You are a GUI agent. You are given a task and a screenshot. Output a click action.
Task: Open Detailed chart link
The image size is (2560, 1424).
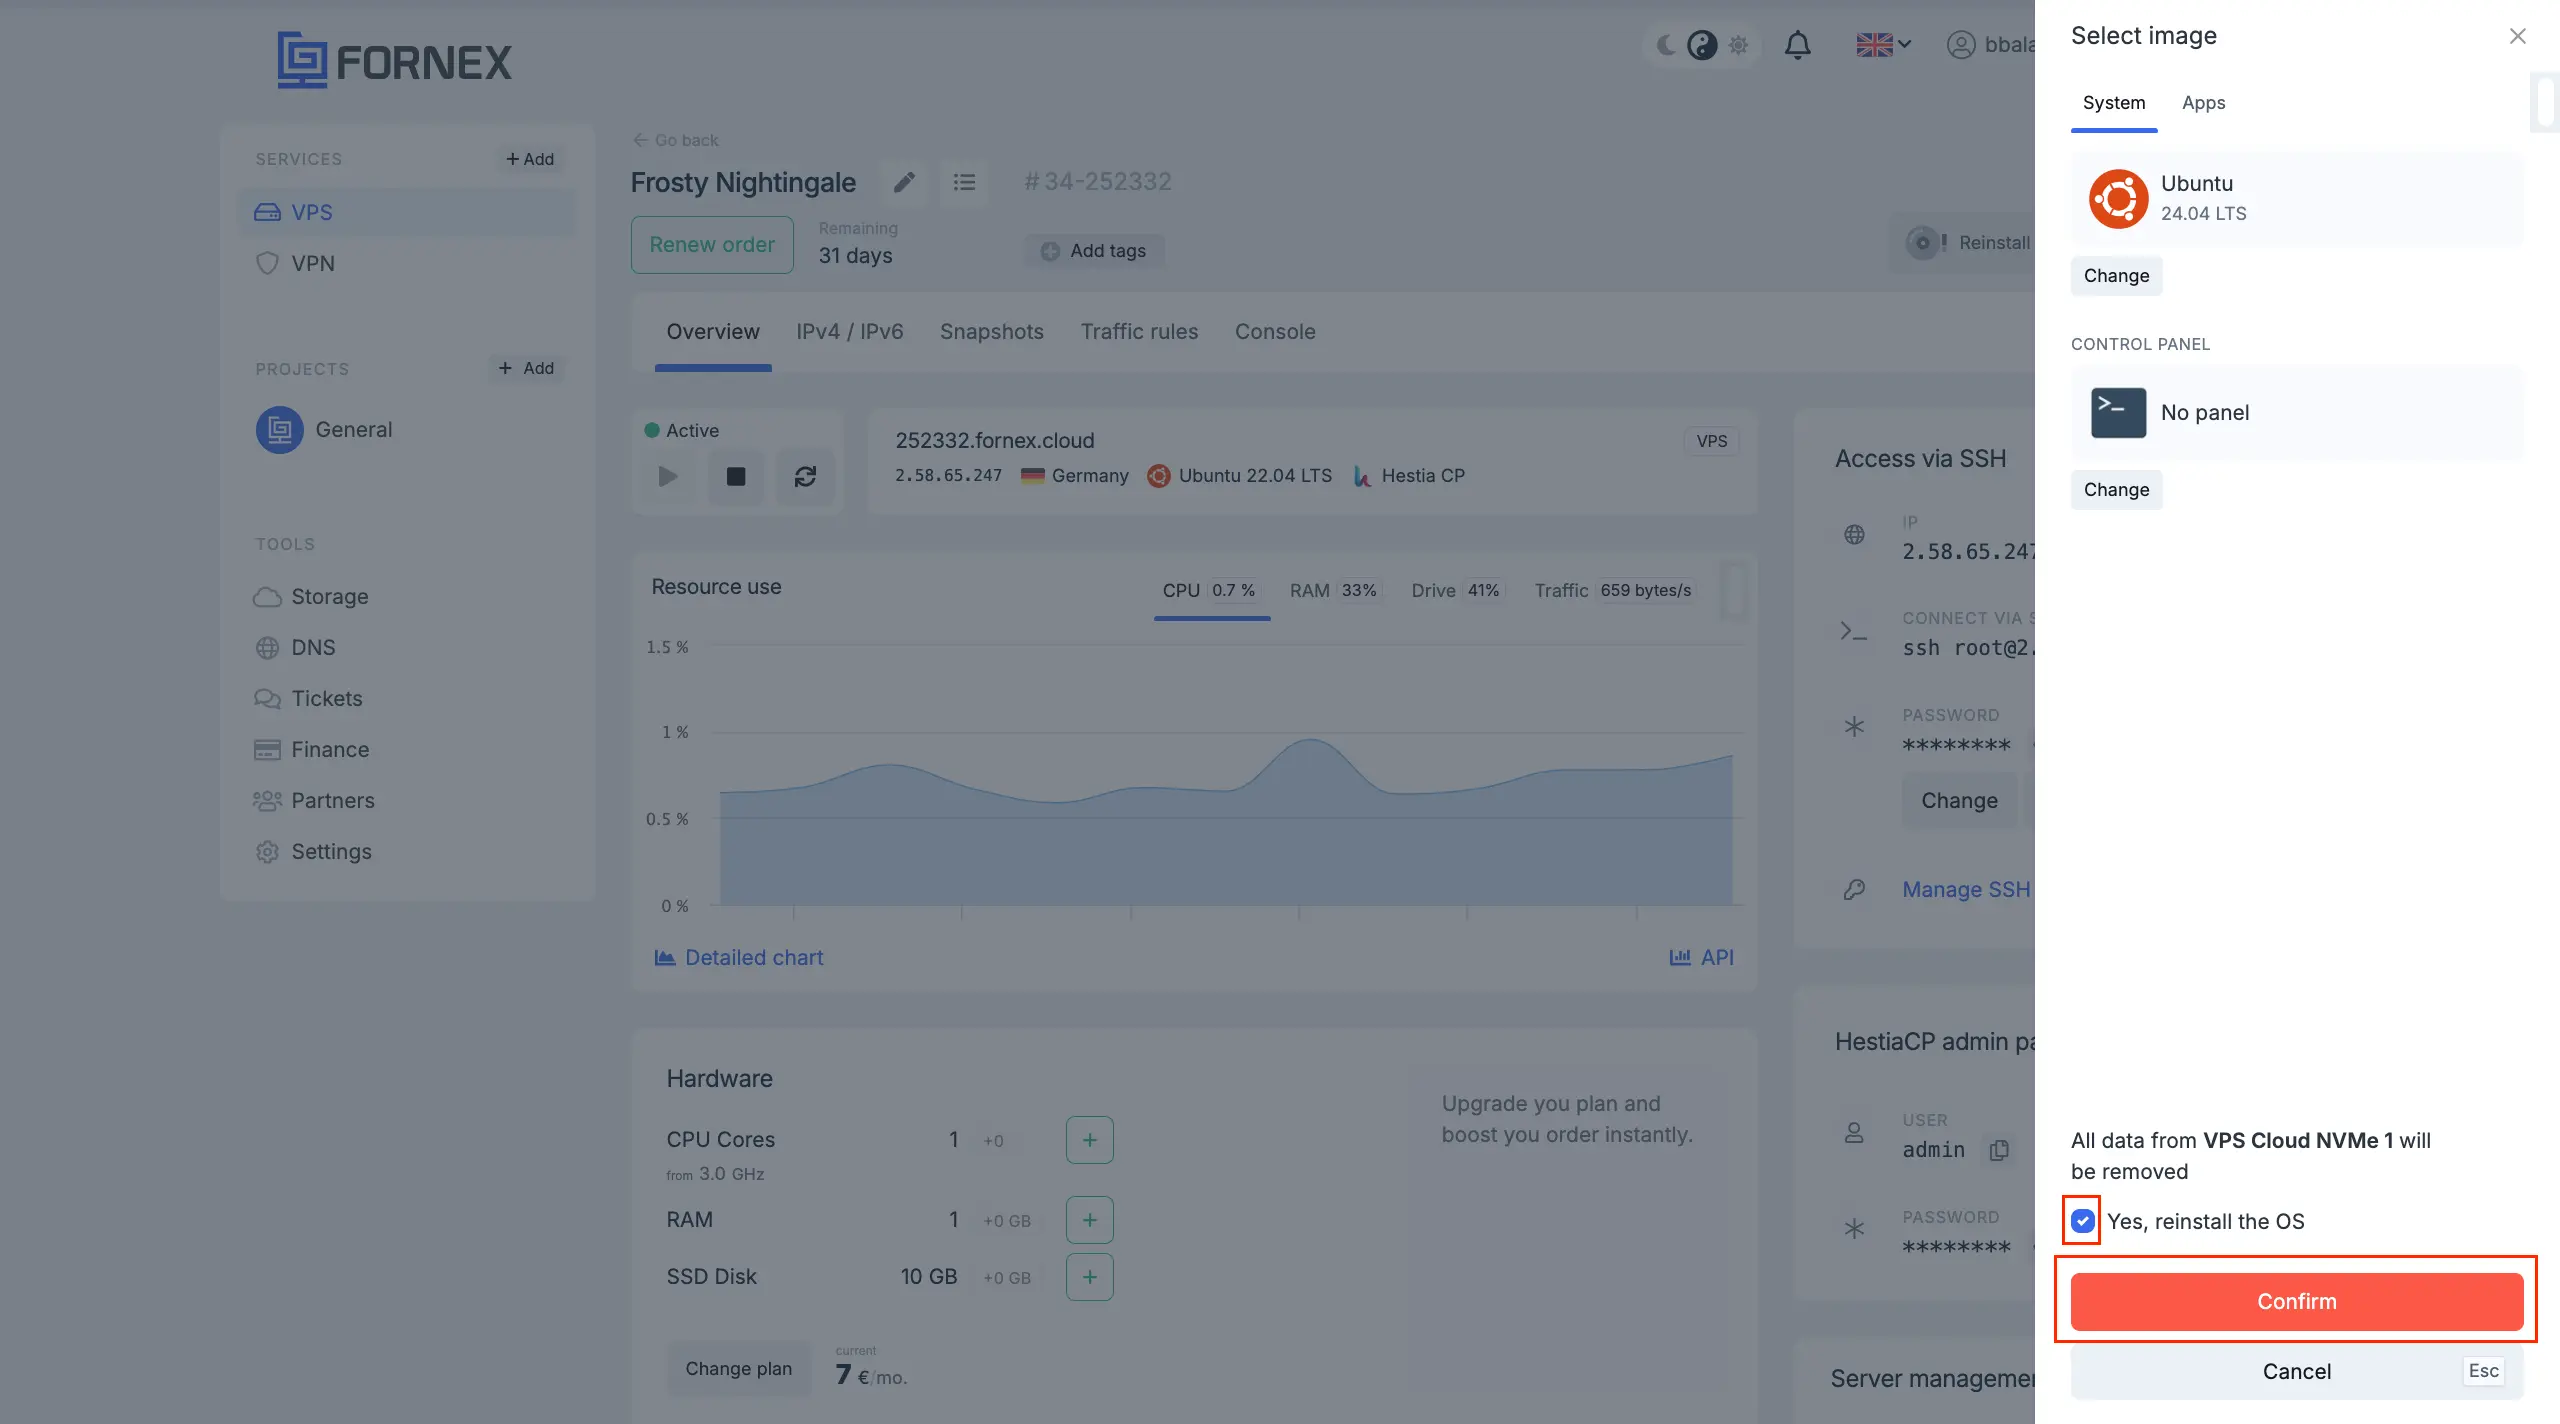(x=738, y=958)
